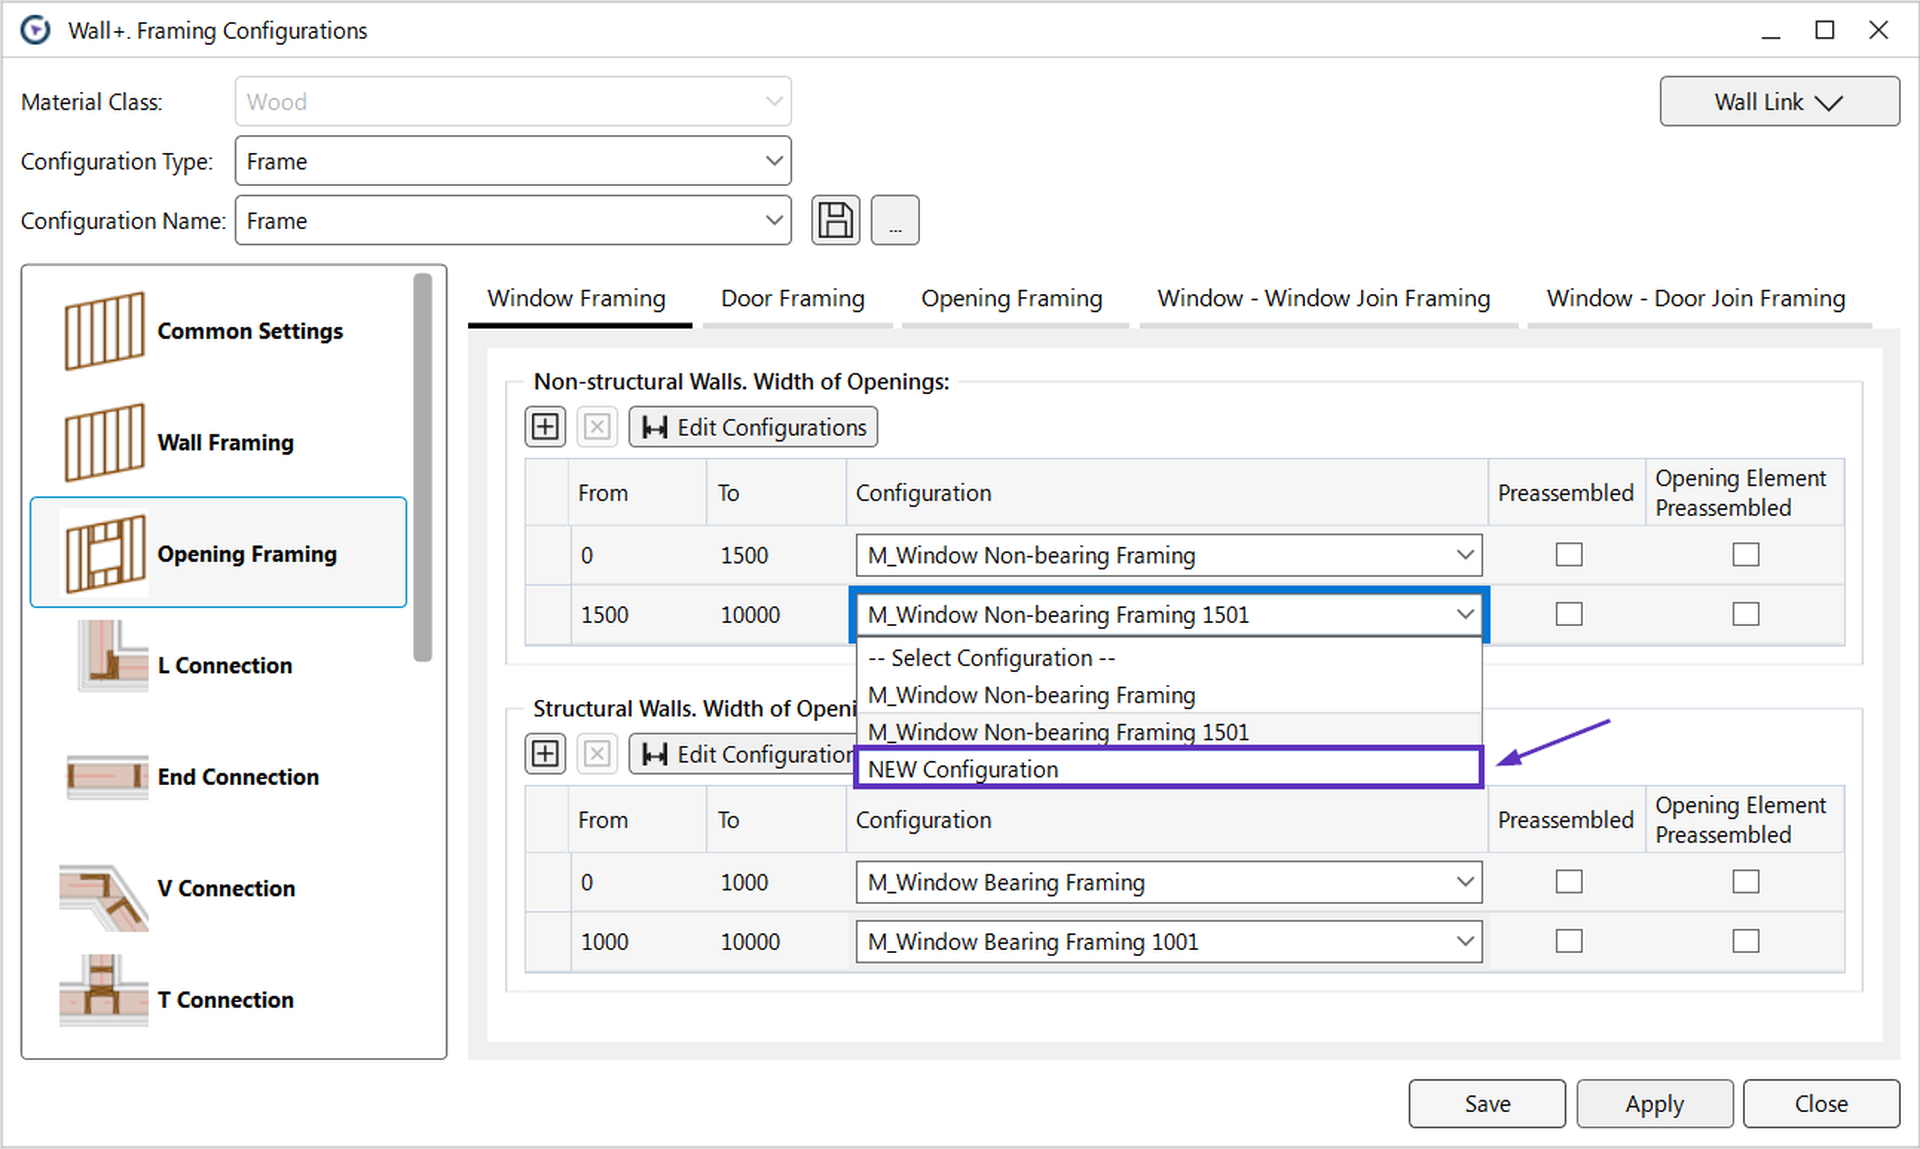Click the save configuration floppy disk icon
The height and width of the screenshot is (1149, 1920).
tap(836, 220)
